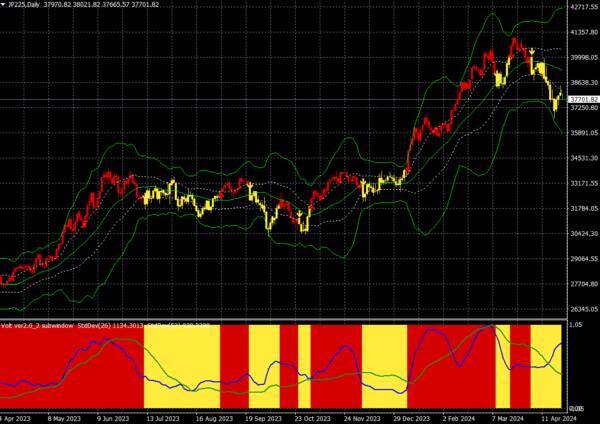Viewport: 600px width, 424px height.
Task: Click the wide yellow zone under July 2023
Action: (x=182, y=366)
